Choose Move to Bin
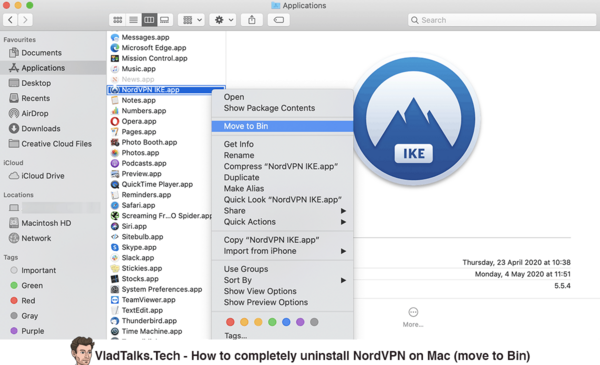 coord(282,126)
